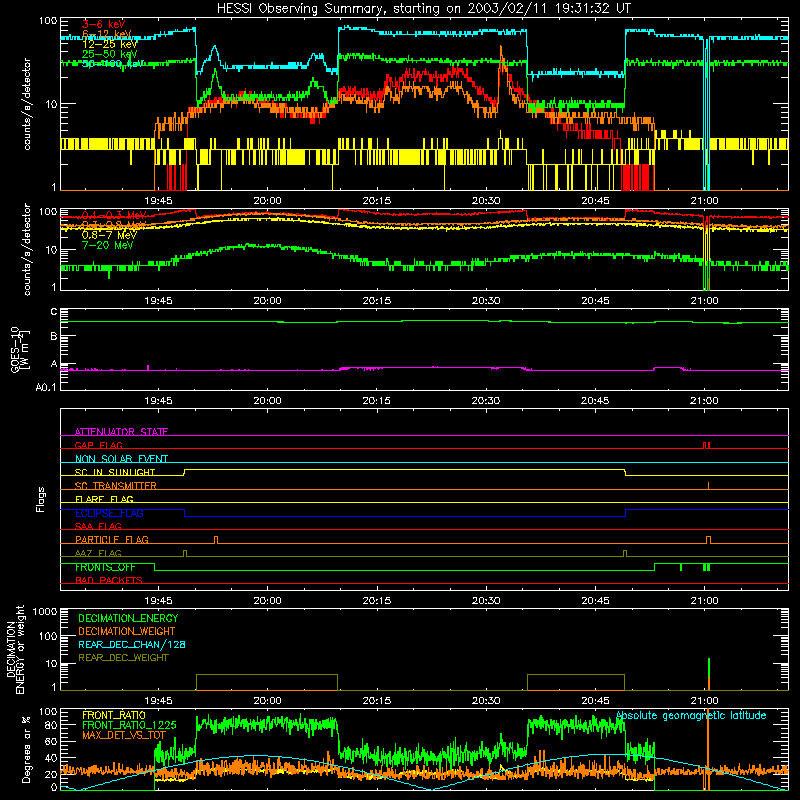
Task: Select the DECIMATION_ENERGY legend label
Action: tap(128, 618)
